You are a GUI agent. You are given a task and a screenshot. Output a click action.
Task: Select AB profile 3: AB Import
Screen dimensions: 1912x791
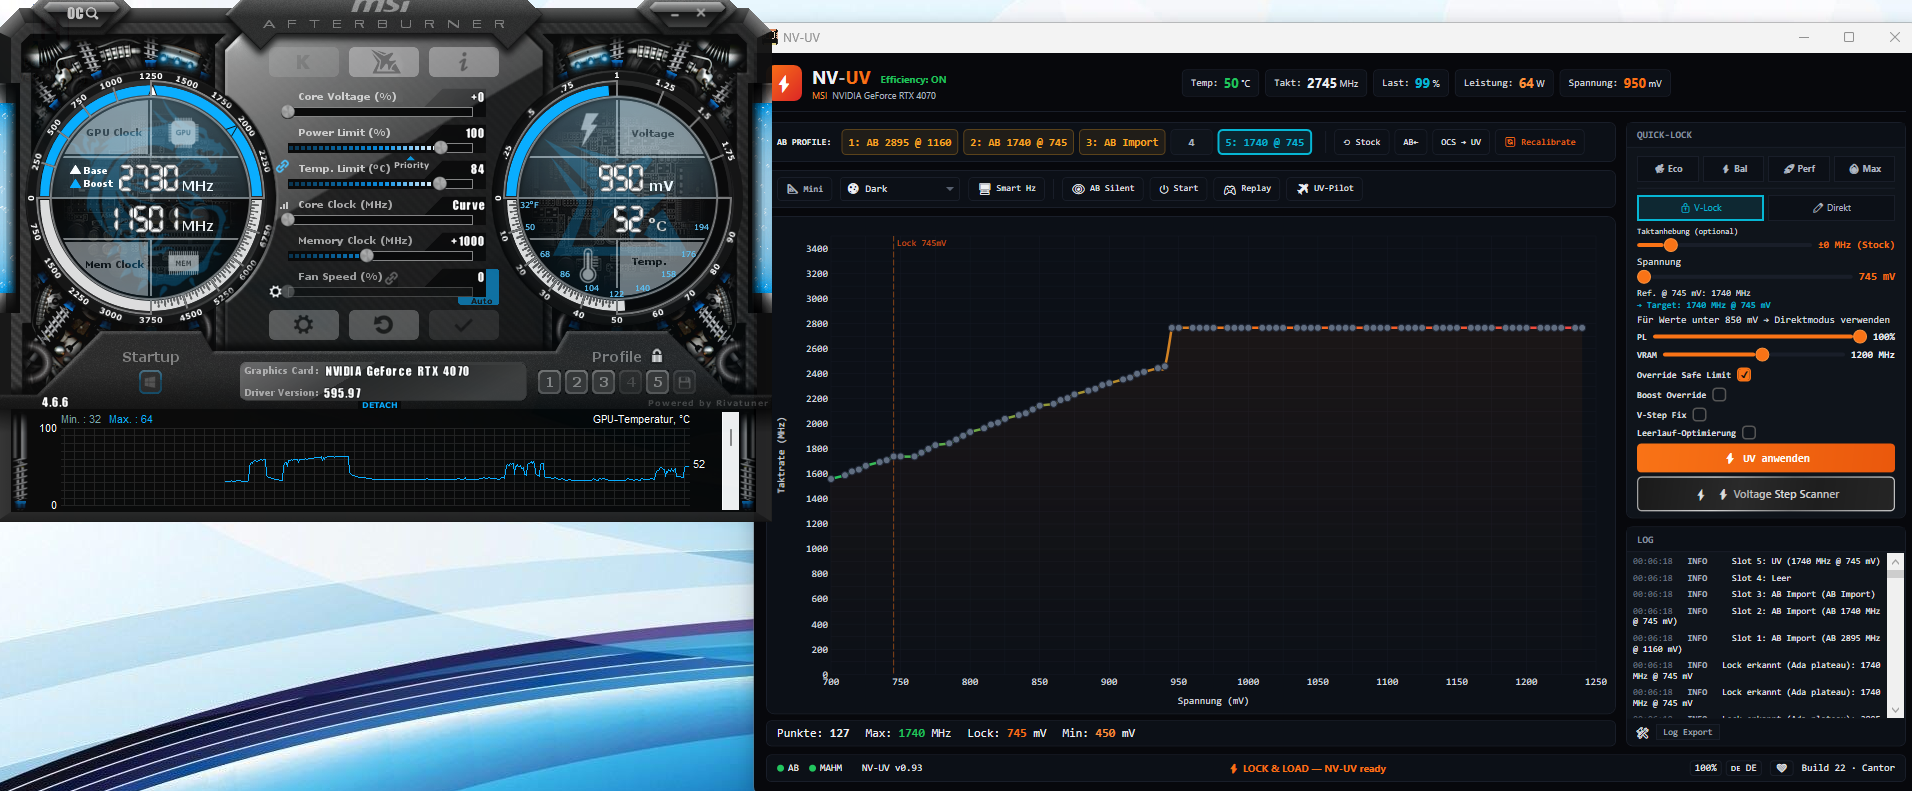click(1122, 142)
